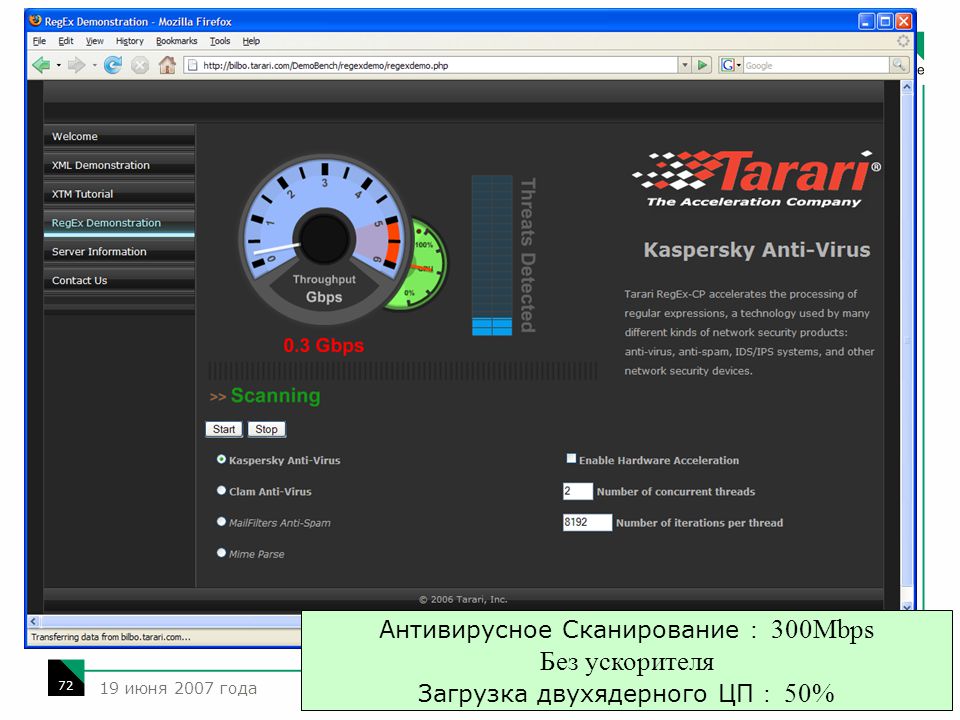Expand the address bar URL history dropdown

(x=685, y=65)
